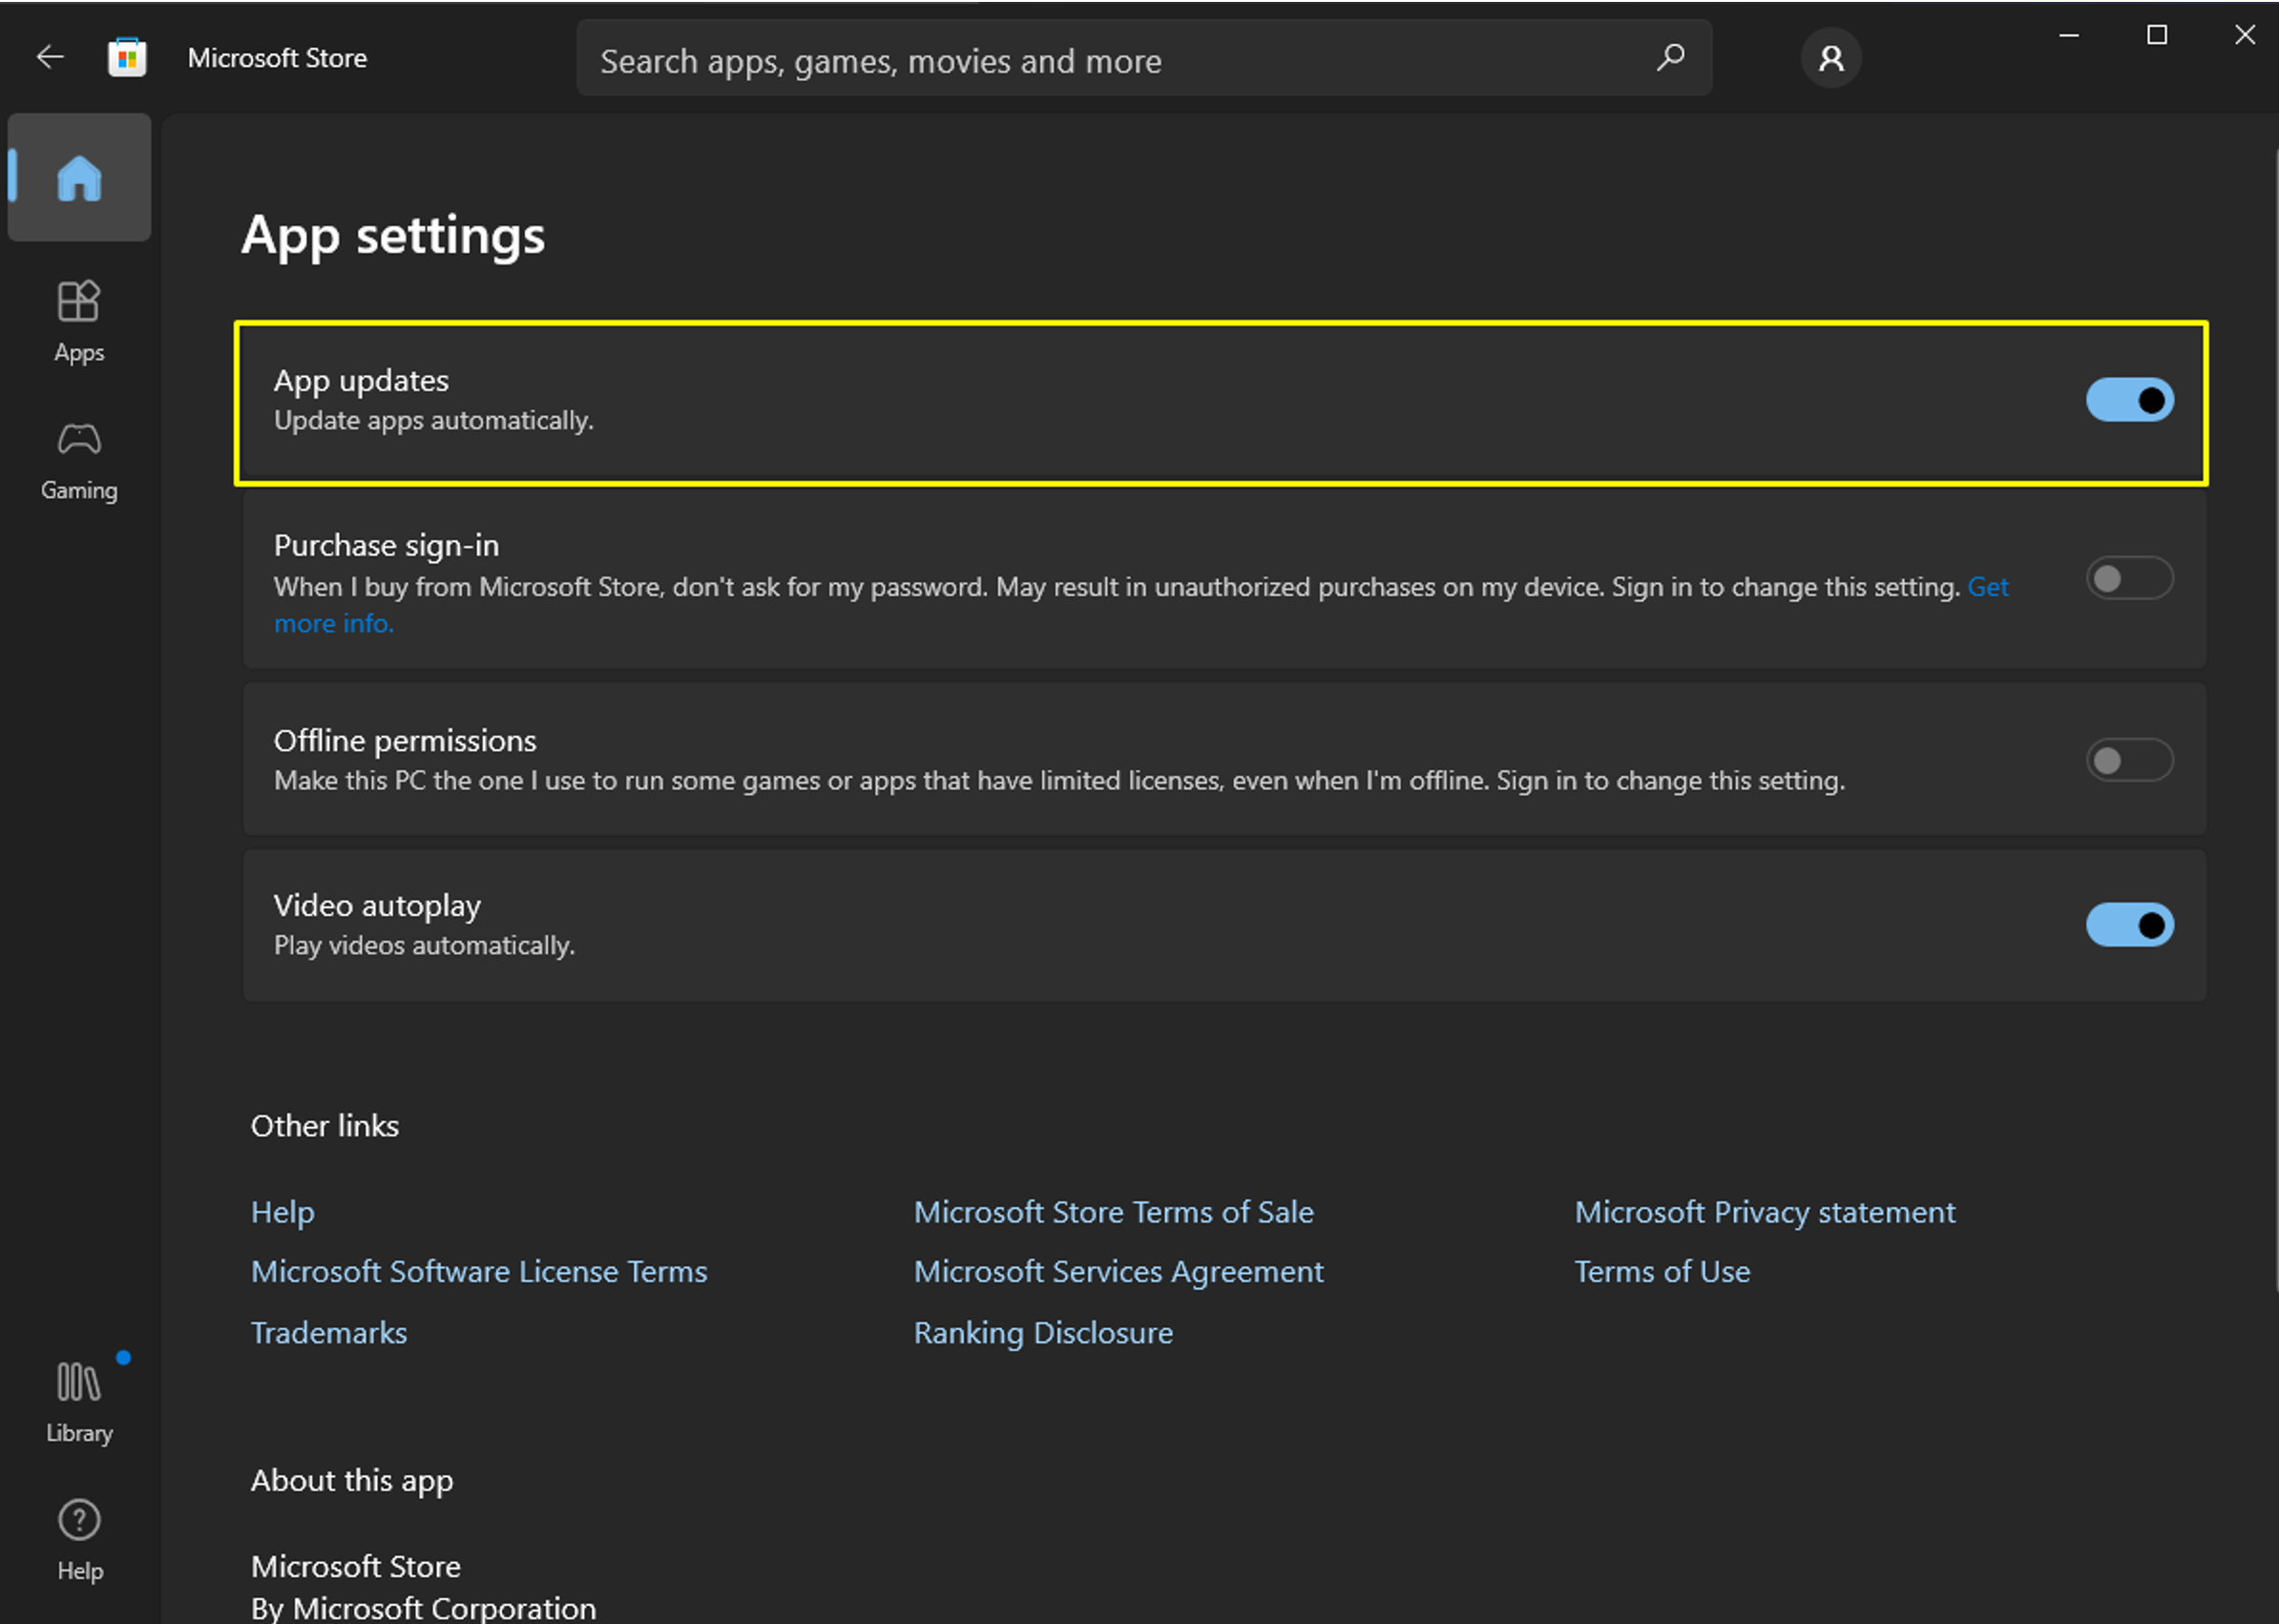2279x1624 pixels.
Task: Expand Offline permissions toggle setting
Action: (2133, 758)
